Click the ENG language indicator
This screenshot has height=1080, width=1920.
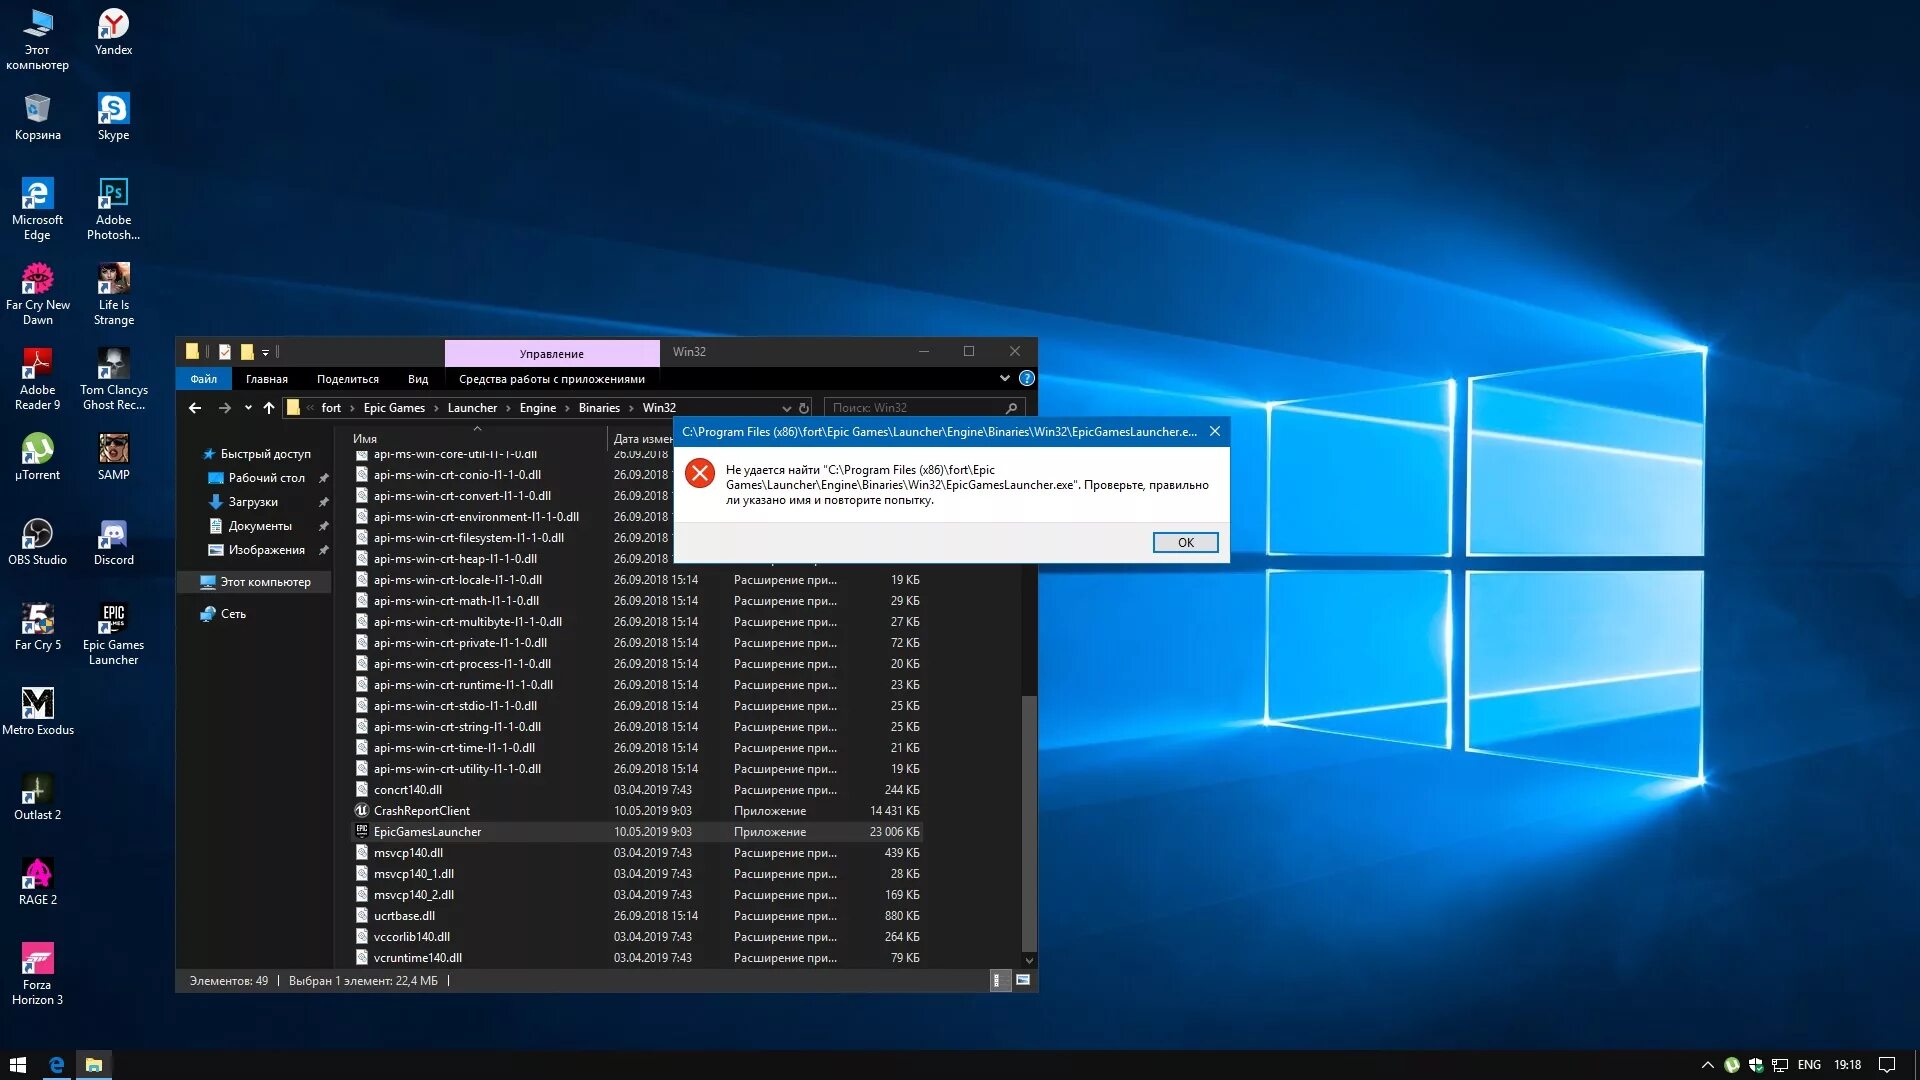(1809, 1065)
